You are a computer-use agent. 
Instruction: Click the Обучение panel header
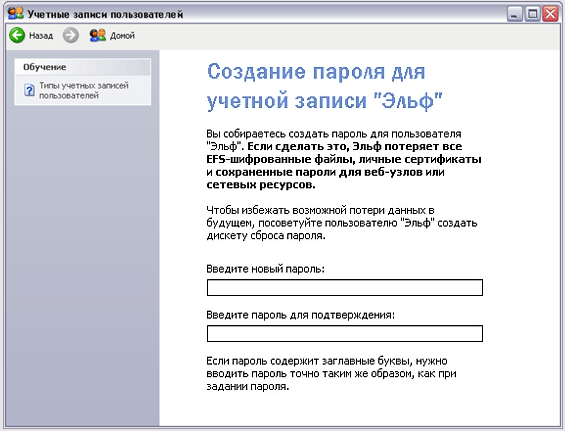[x=83, y=67]
